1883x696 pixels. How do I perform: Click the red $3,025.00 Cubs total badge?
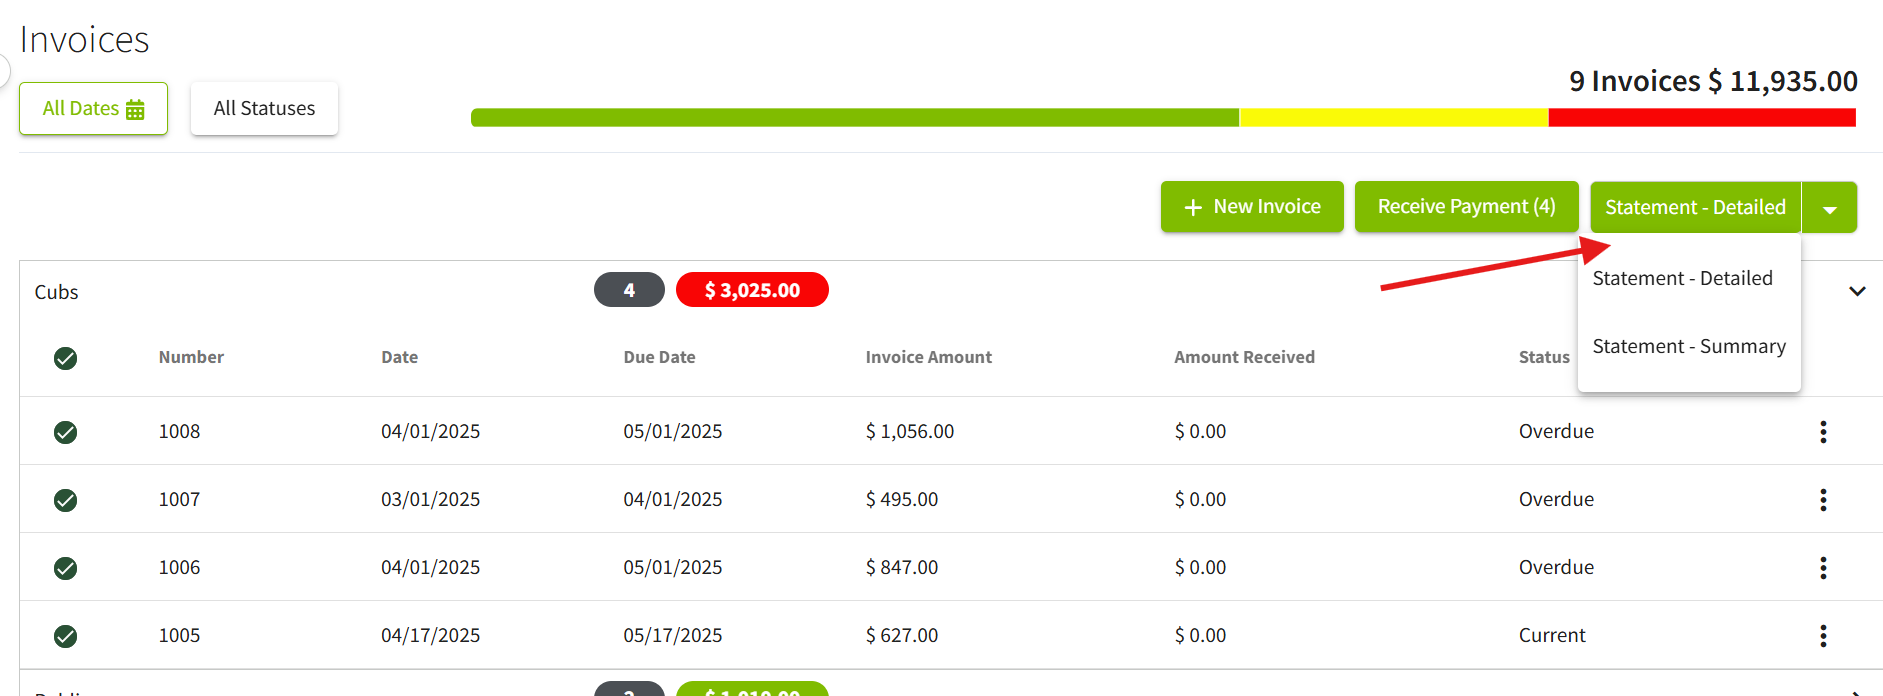point(752,290)
